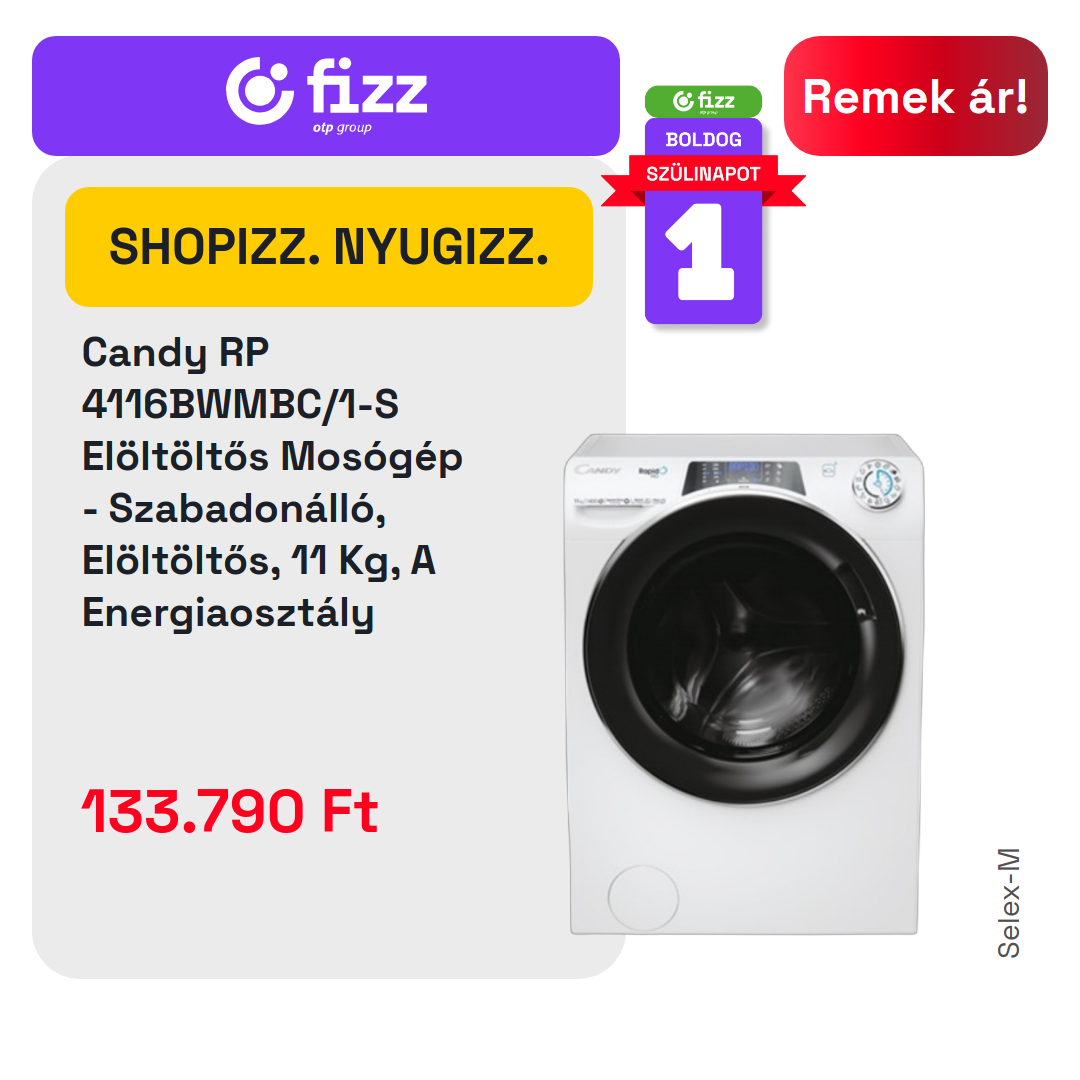This screenshot has height=1080, width=1080.
Task: Click the otp group text under fizz
Action: tap(342, 128)
